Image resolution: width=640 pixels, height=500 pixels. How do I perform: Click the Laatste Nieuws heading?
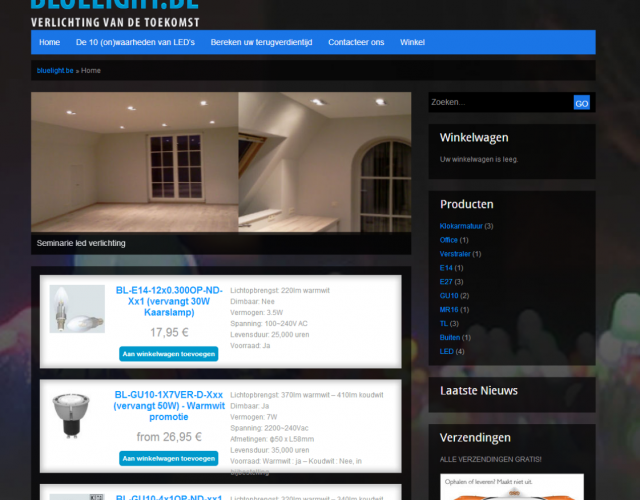pos(479,391)
